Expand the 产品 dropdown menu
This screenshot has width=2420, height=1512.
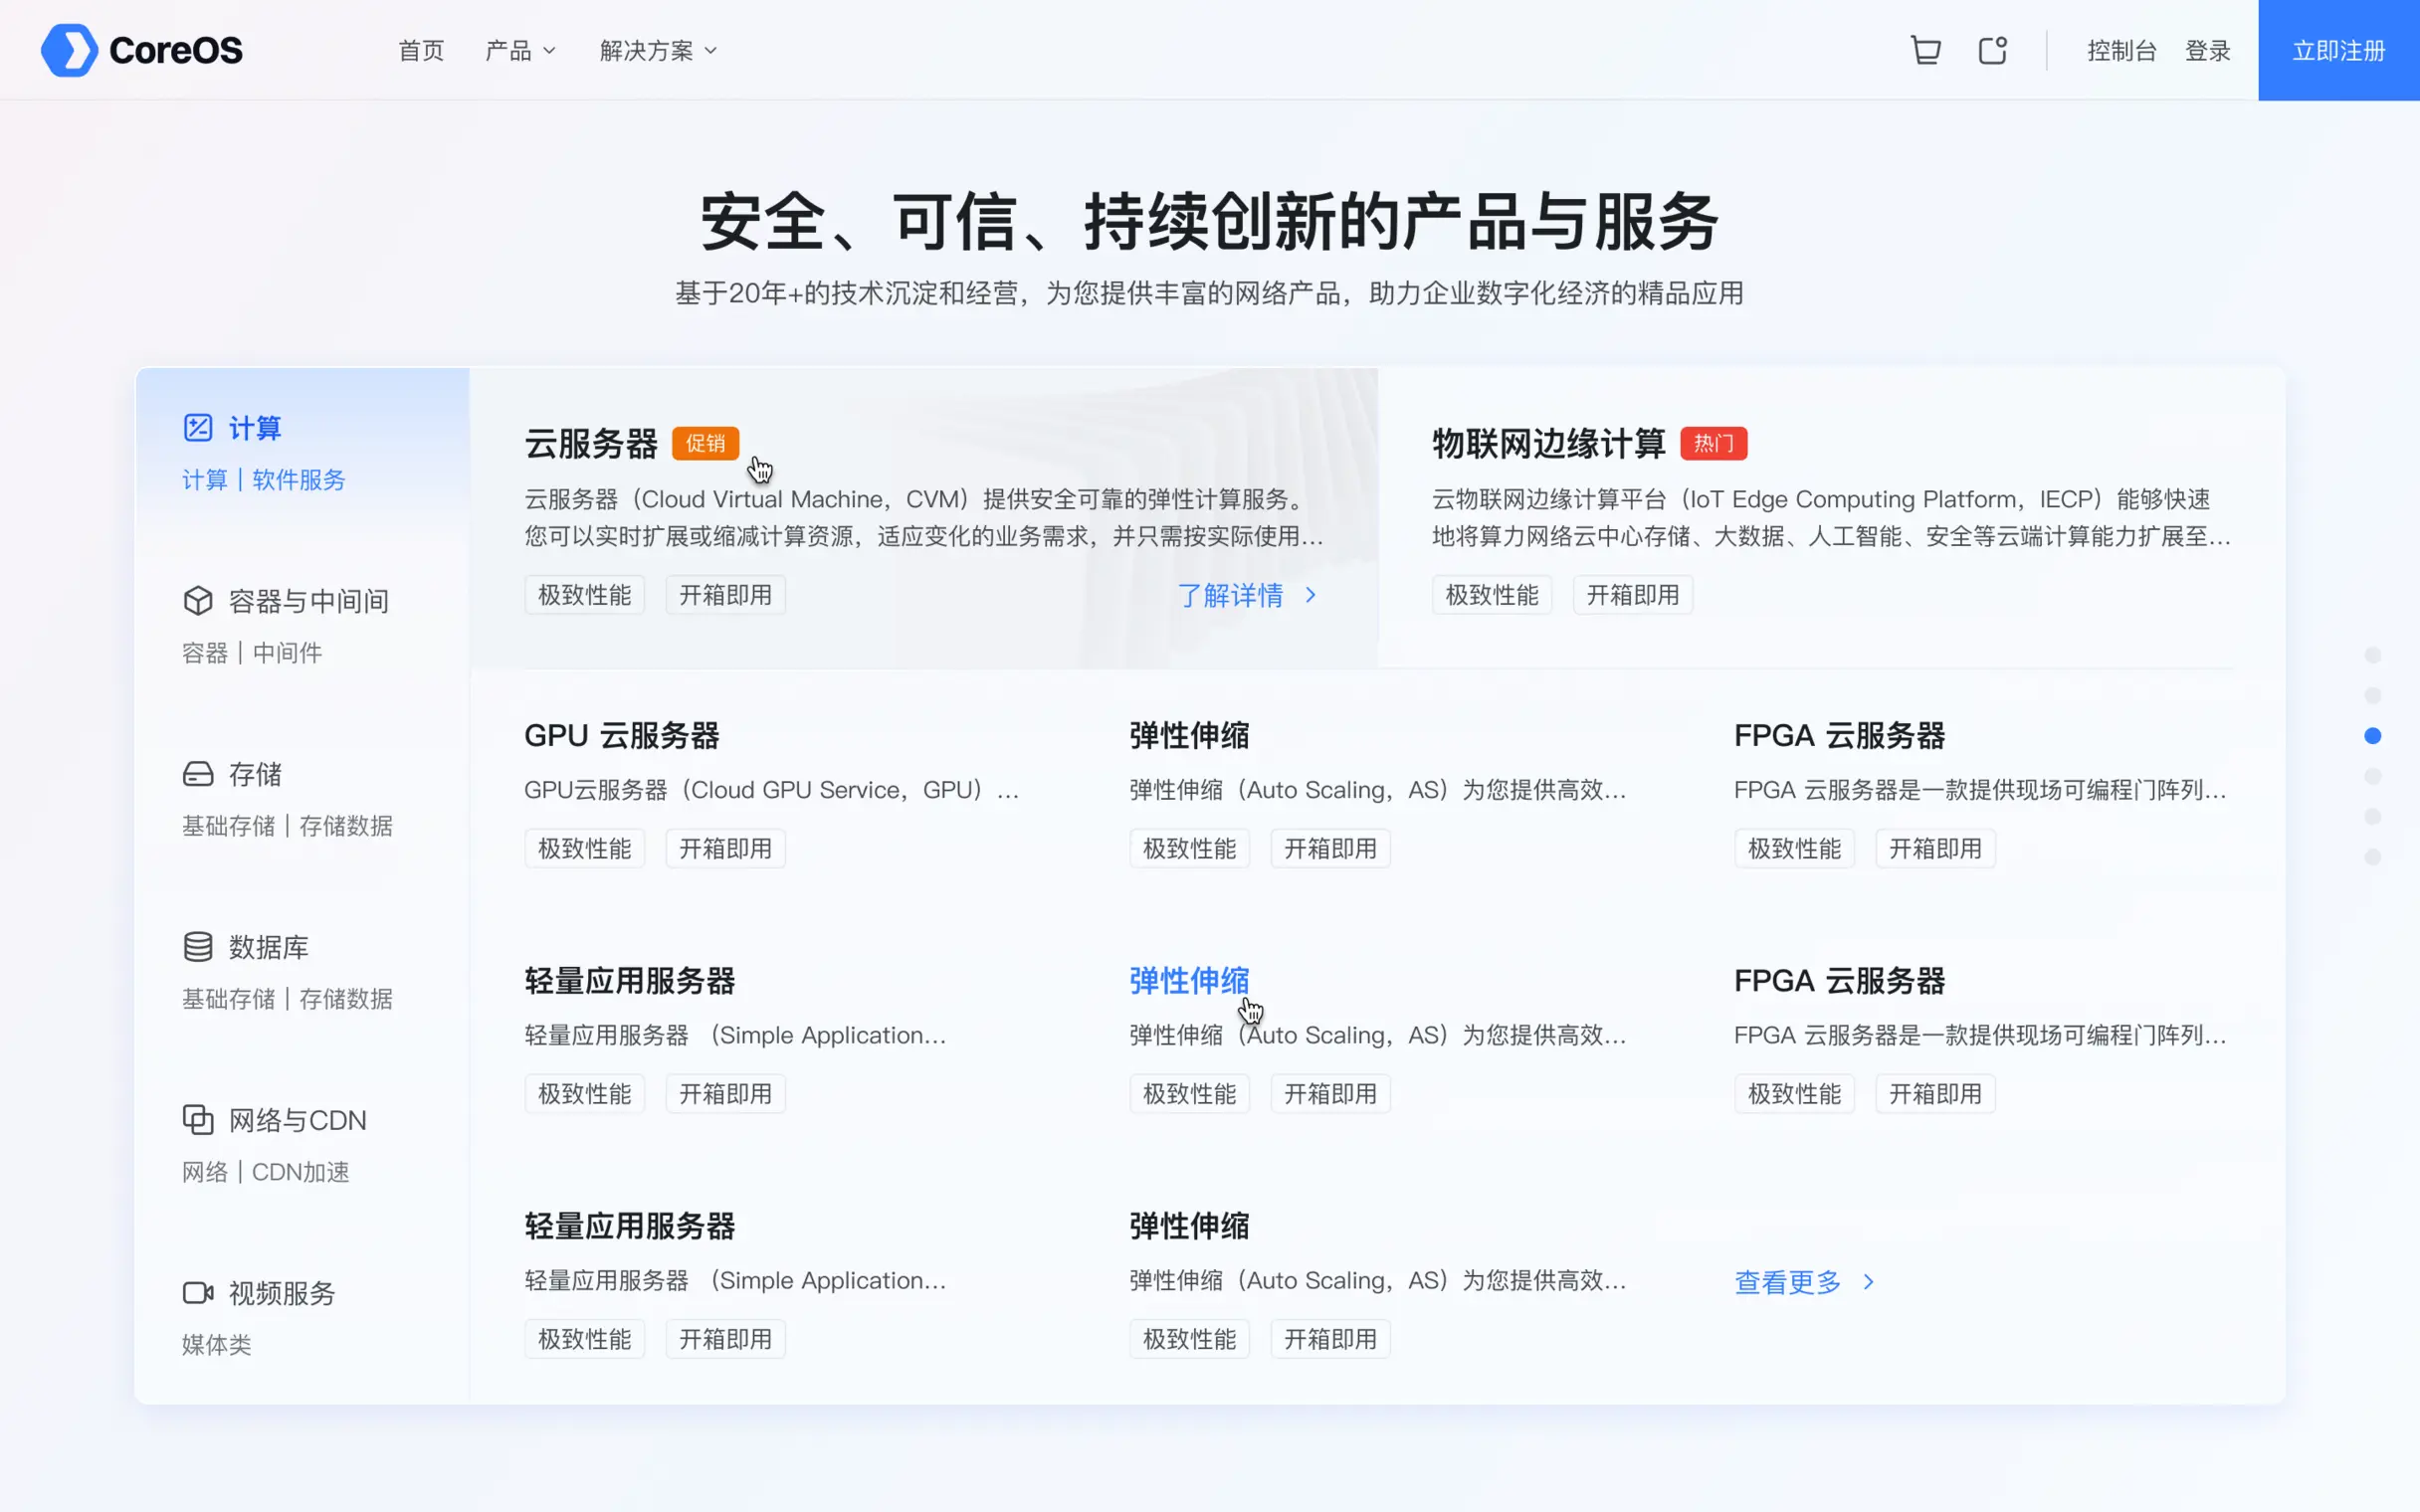(519, 50)
